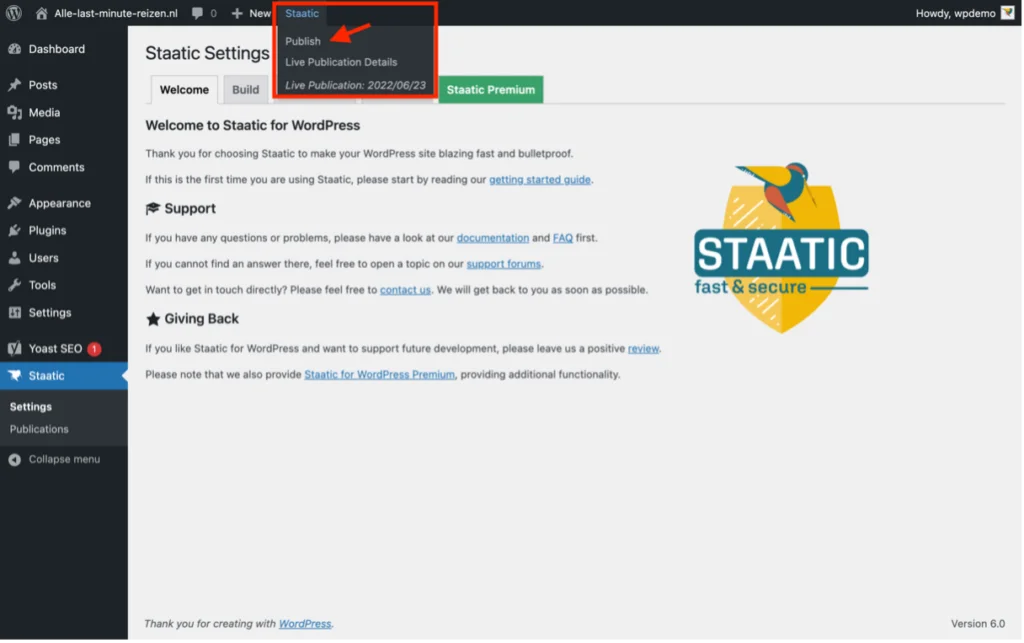The height and width of the screenshot is (643, 1024).
Task: Switch to the Welcome tab
Action: coord(184,89)
